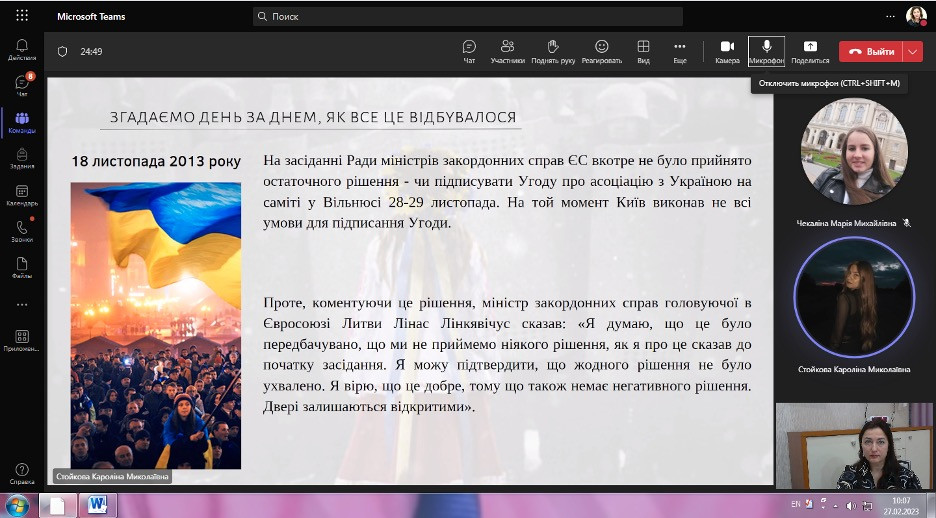Select Стойкова Кароліна Миколаївна participant avatar

(854, 297)
